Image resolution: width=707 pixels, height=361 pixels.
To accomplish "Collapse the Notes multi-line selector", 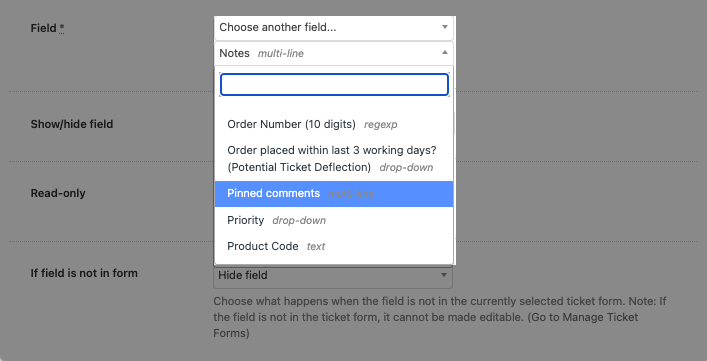I will 334,53.
